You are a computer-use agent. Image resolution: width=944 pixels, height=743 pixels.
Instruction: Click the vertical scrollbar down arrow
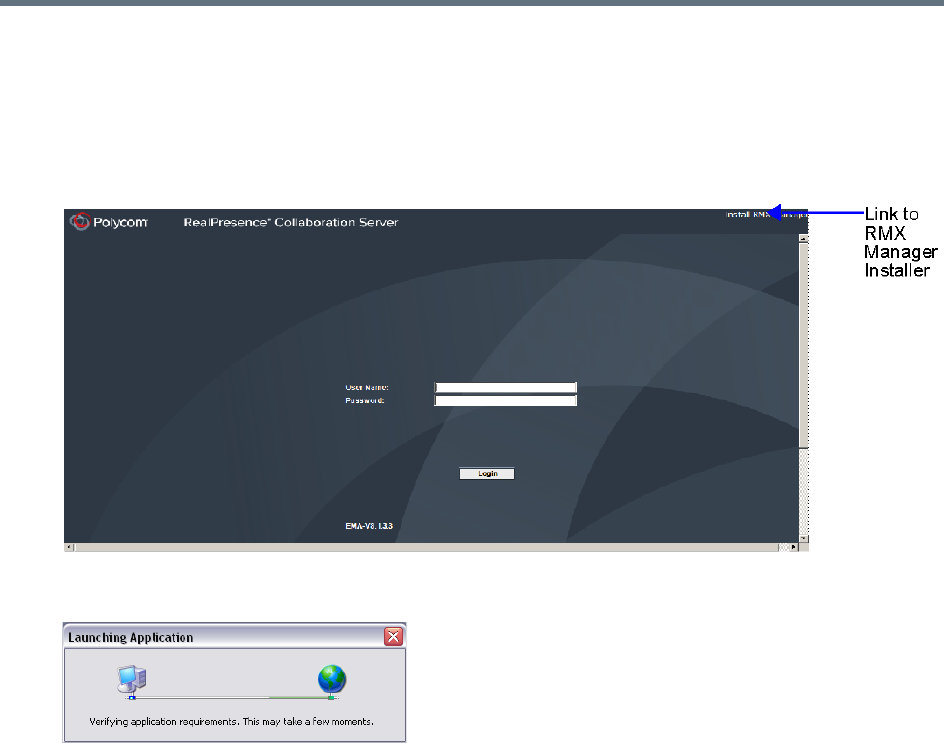tap(803, 538)
